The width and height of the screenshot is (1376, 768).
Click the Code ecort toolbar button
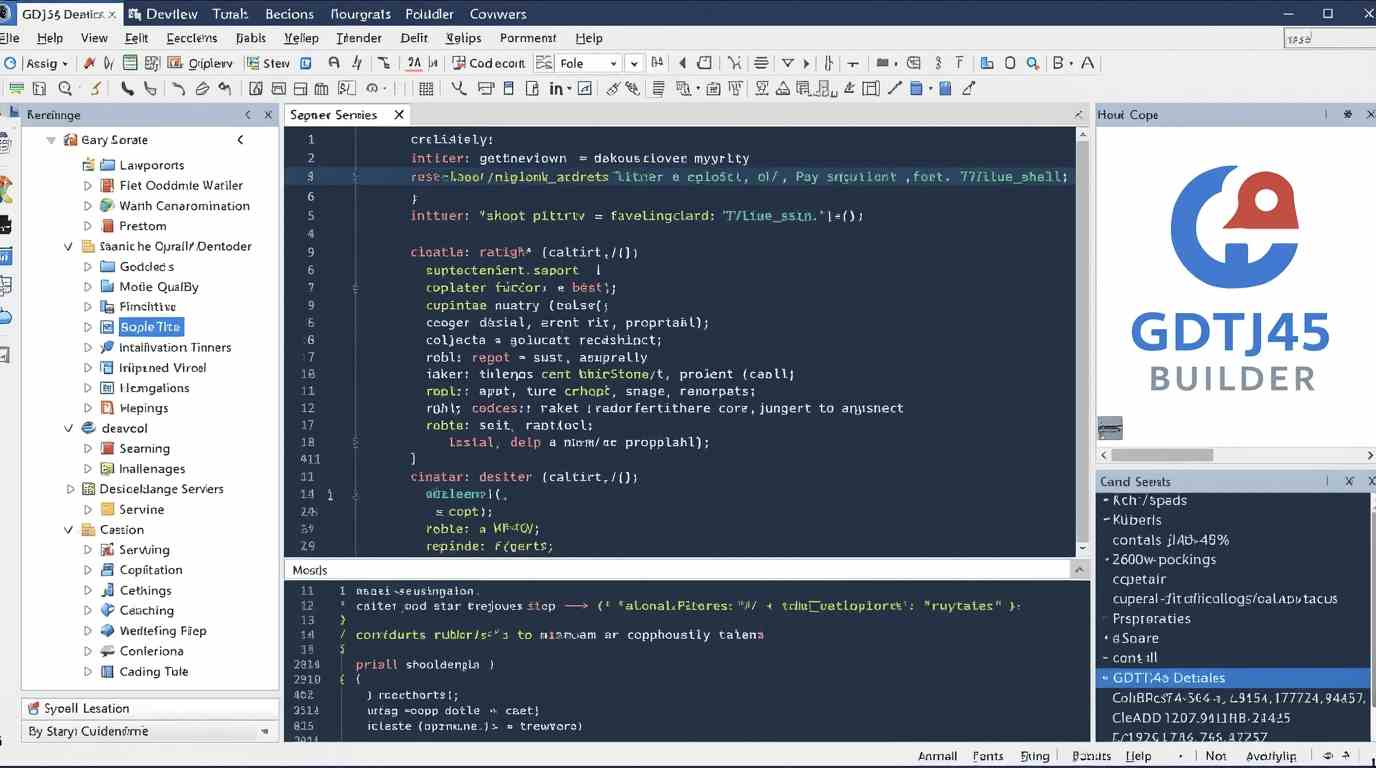click(x=488, y=63)
